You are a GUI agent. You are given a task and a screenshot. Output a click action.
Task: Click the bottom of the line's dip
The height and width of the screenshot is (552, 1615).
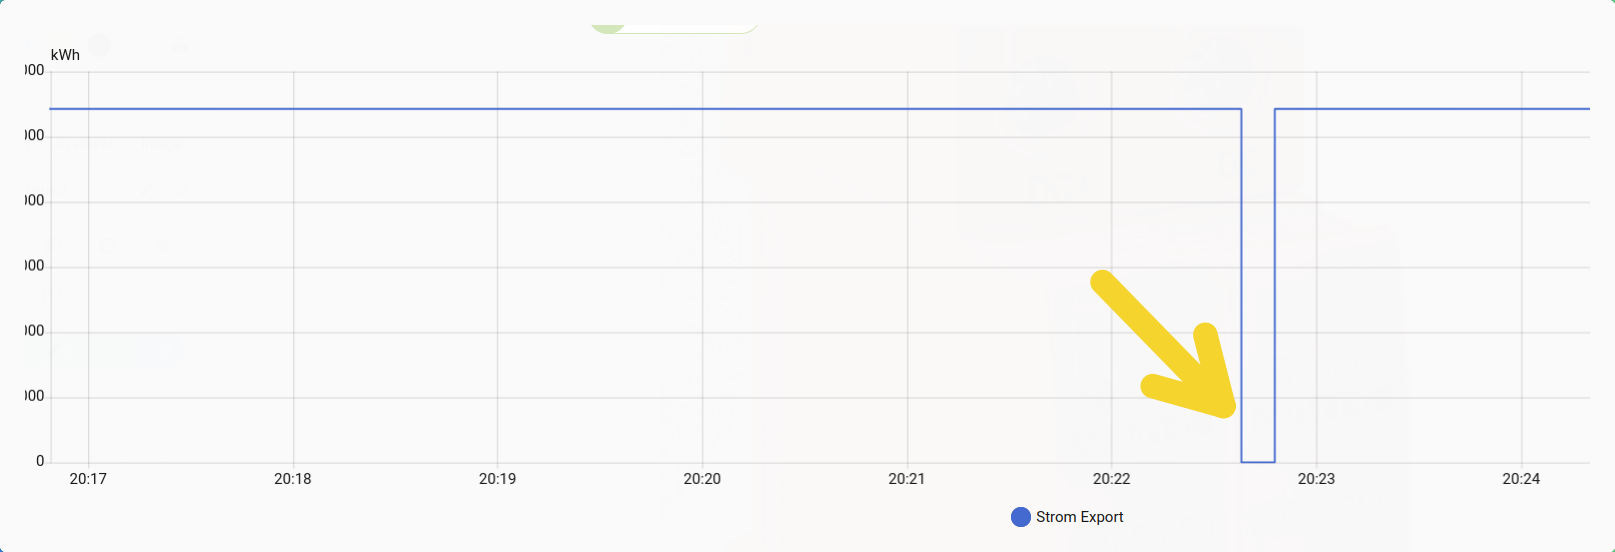1258,462
